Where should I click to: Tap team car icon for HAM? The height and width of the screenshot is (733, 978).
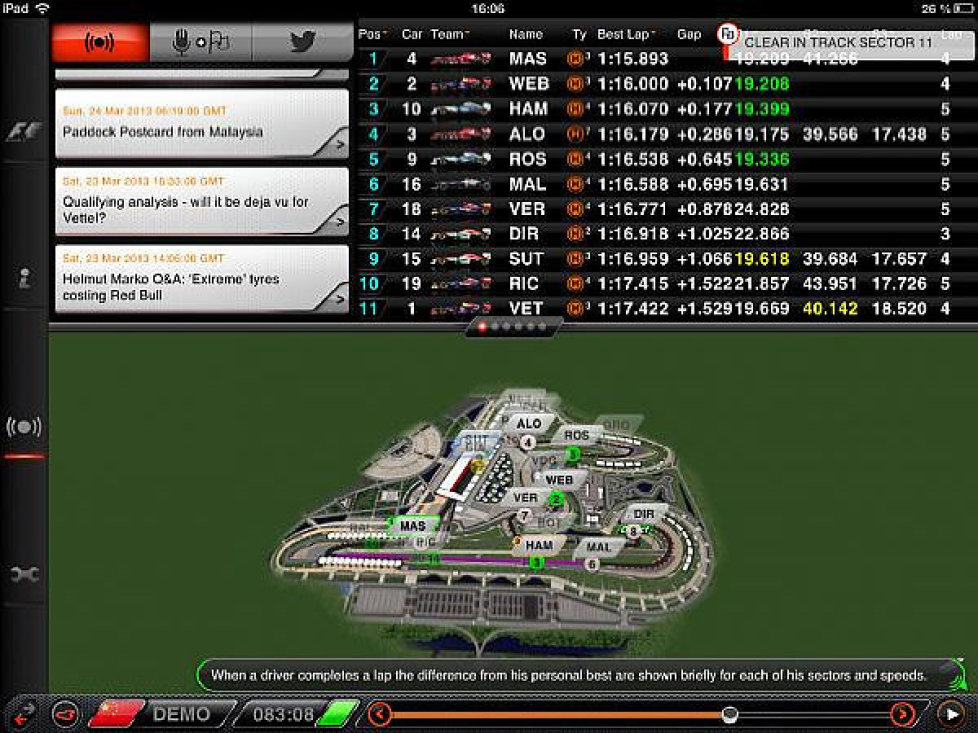click(460, 109)
